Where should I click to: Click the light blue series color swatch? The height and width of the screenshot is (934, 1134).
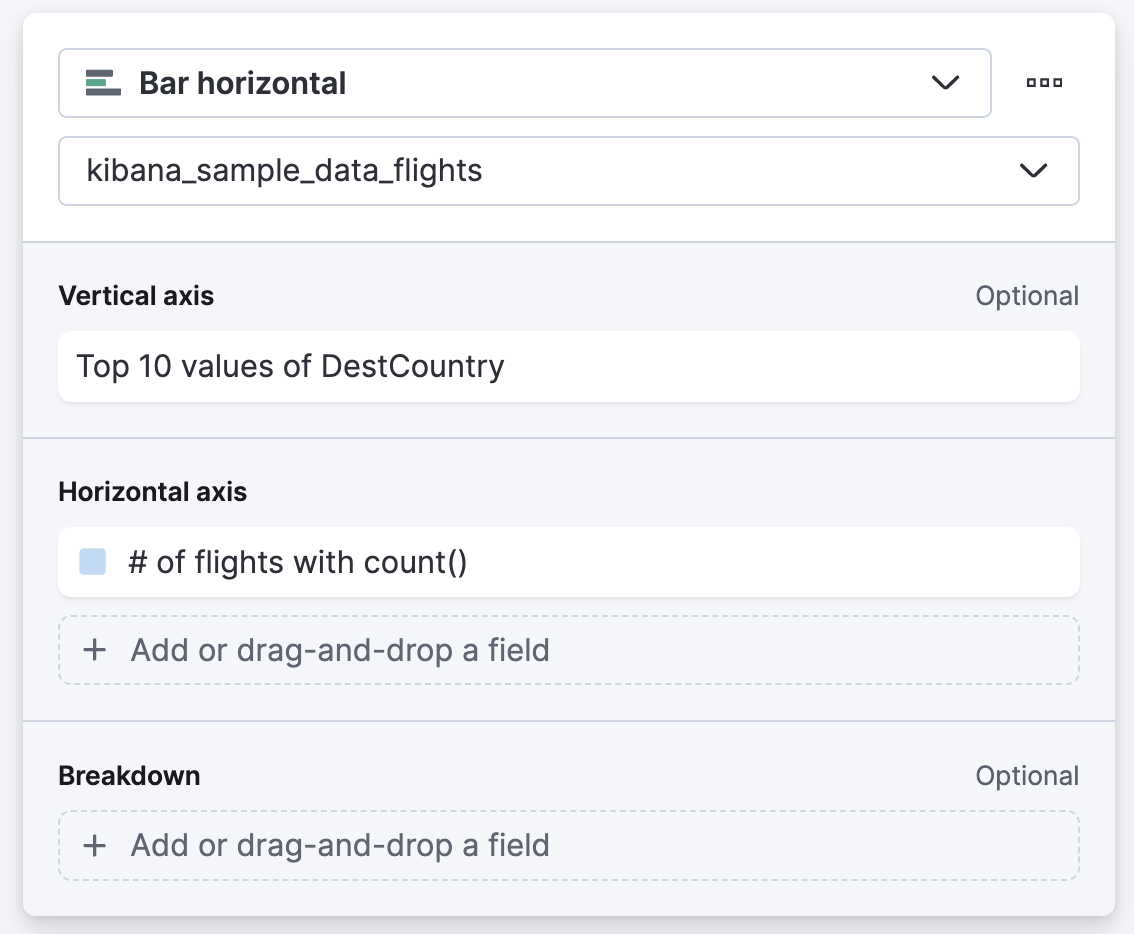tap(93, 562)
